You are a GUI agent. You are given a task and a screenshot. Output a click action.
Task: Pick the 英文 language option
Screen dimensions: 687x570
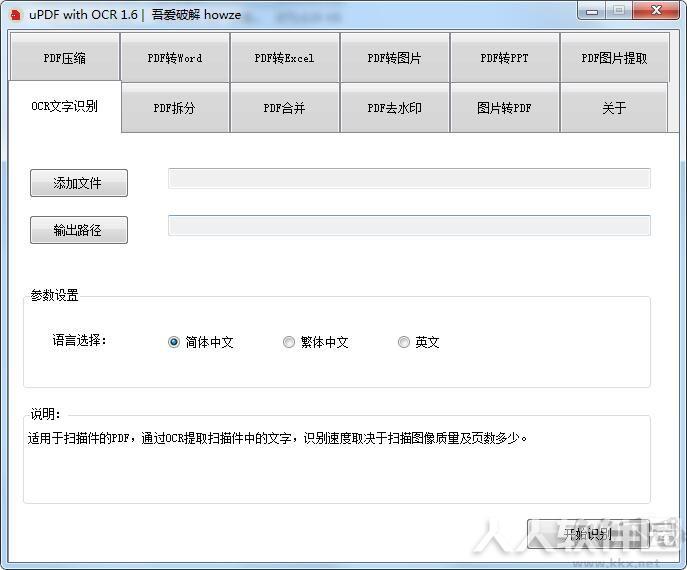point(404,342)
